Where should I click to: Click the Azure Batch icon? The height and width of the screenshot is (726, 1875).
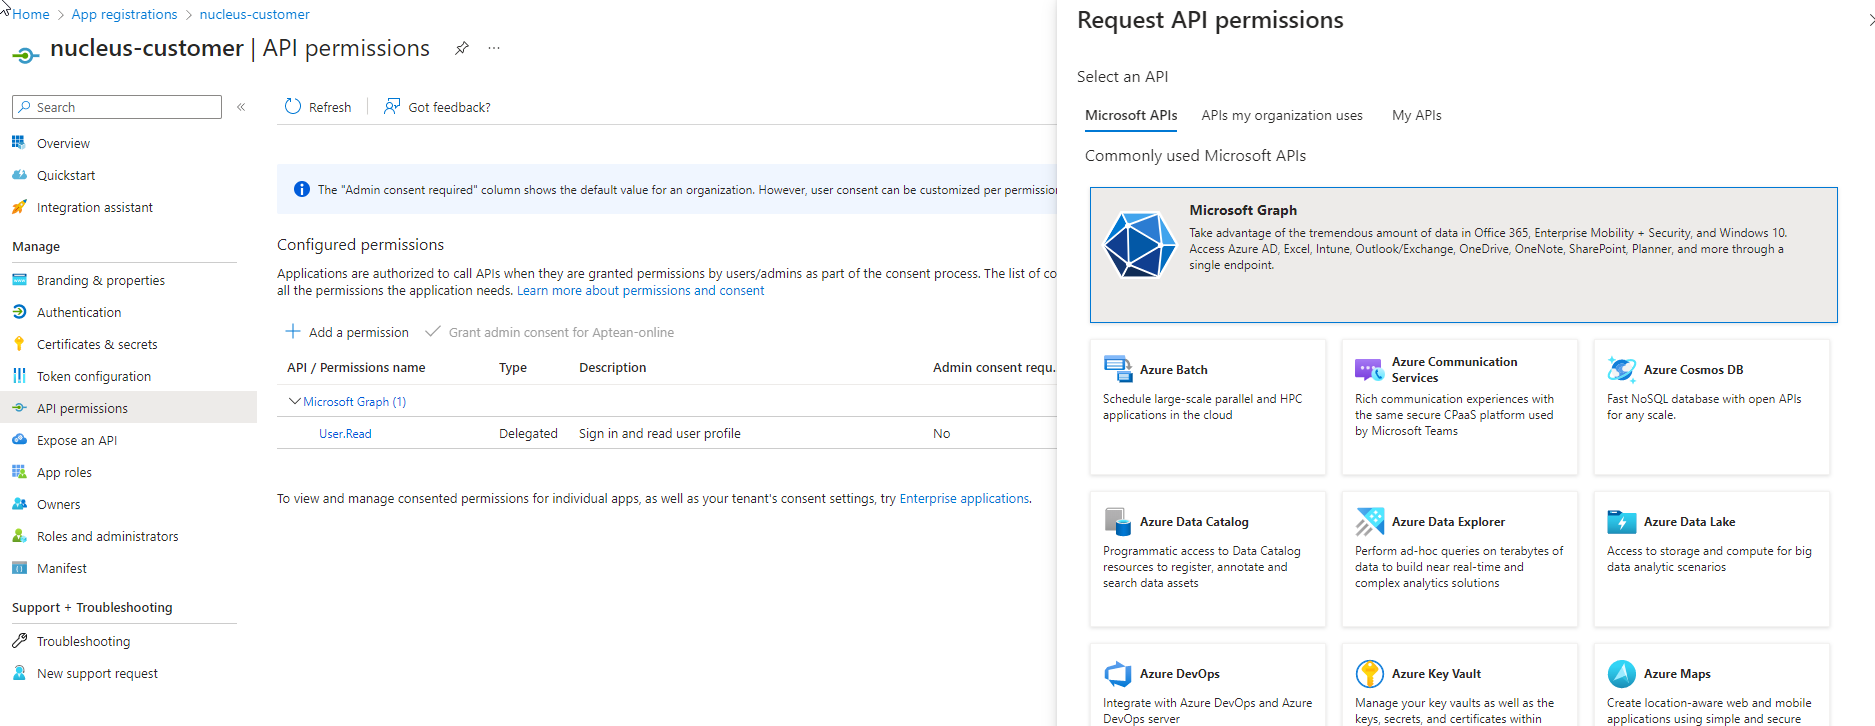tap(1118, 369)
